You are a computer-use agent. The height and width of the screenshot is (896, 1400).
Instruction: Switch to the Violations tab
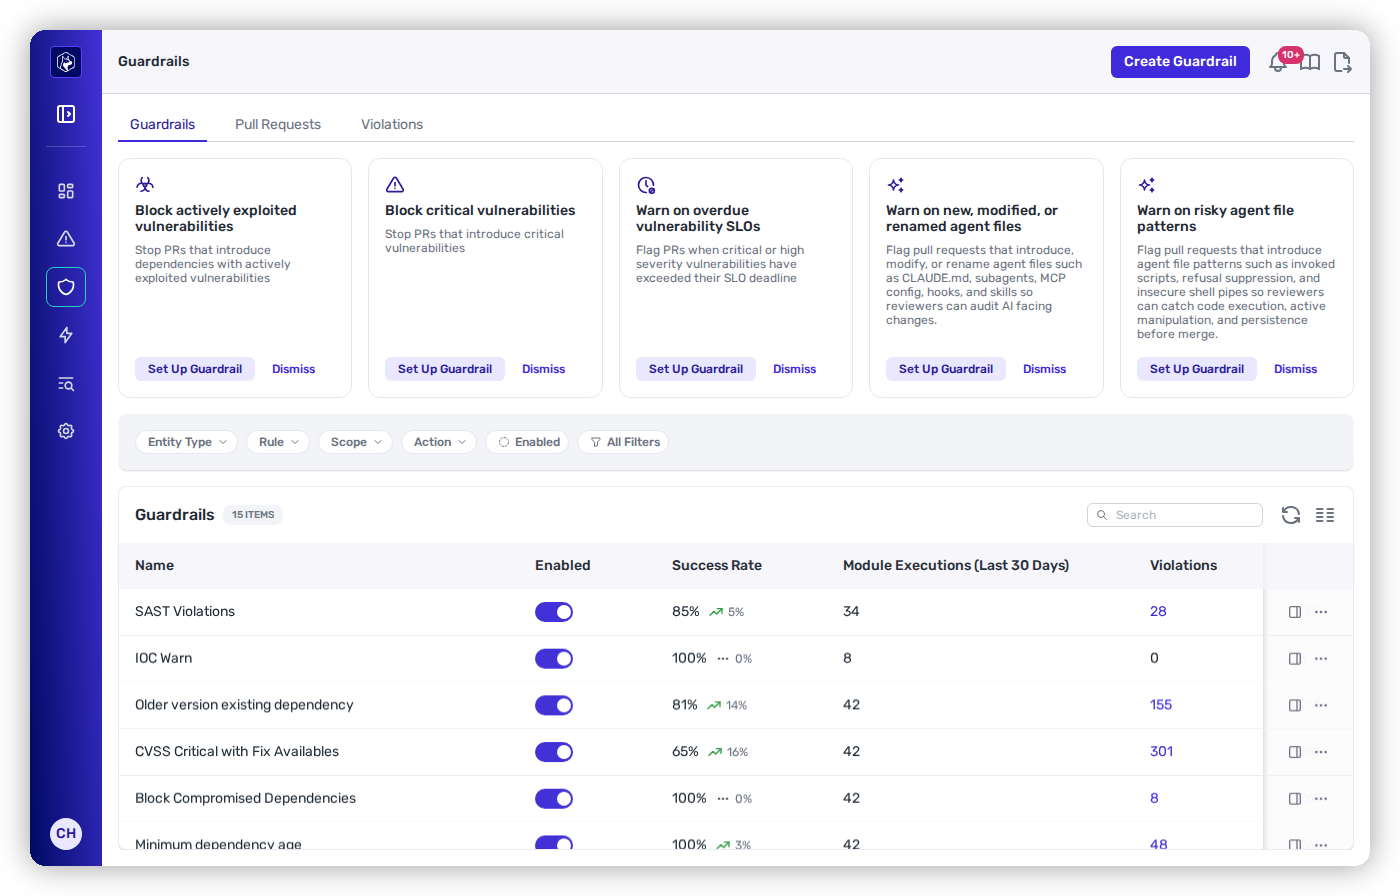392,124
